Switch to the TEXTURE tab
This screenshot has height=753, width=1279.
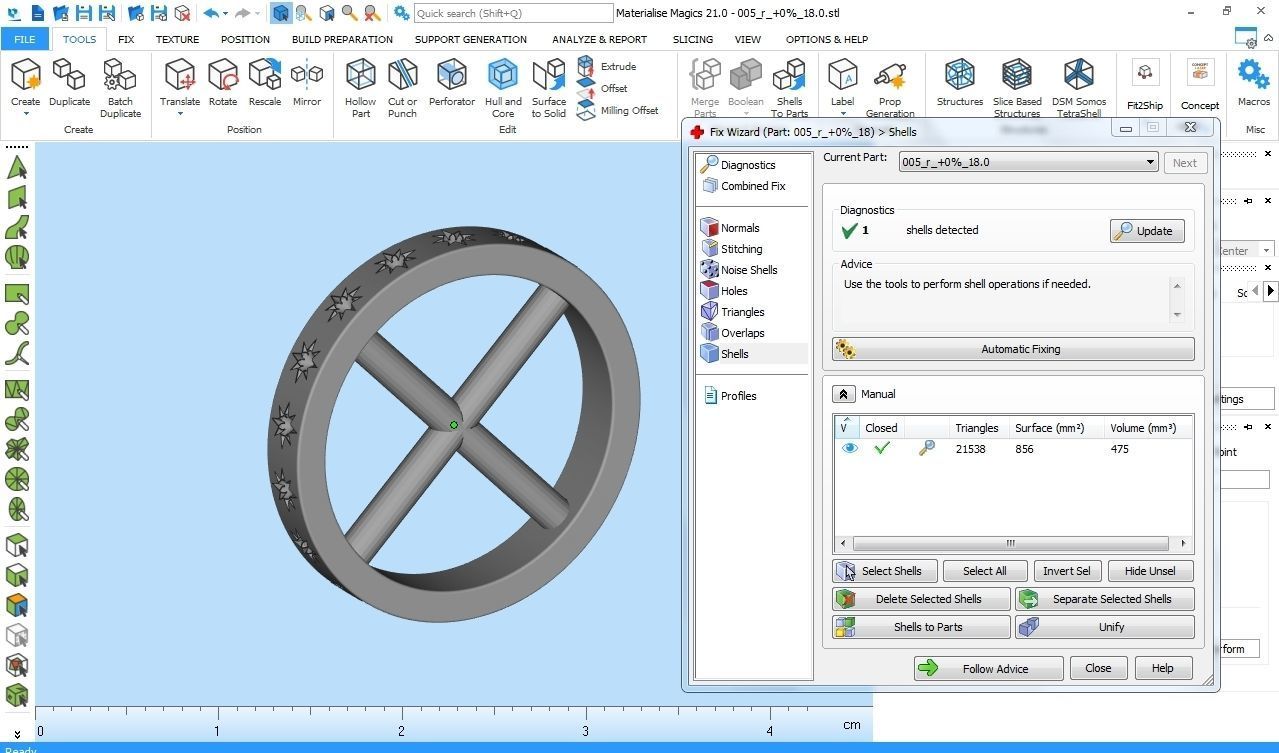click(x=177, y=39)
